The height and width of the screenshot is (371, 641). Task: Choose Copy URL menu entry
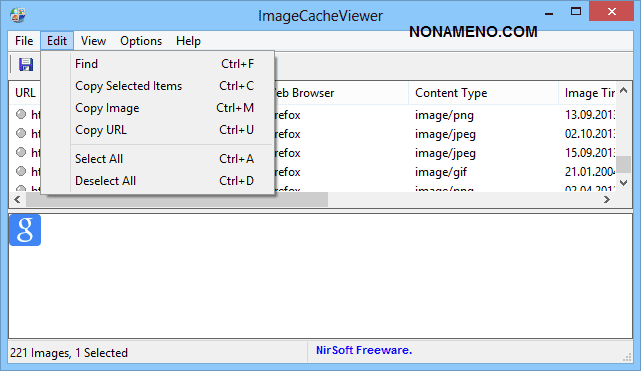click(x=158, y=130)
